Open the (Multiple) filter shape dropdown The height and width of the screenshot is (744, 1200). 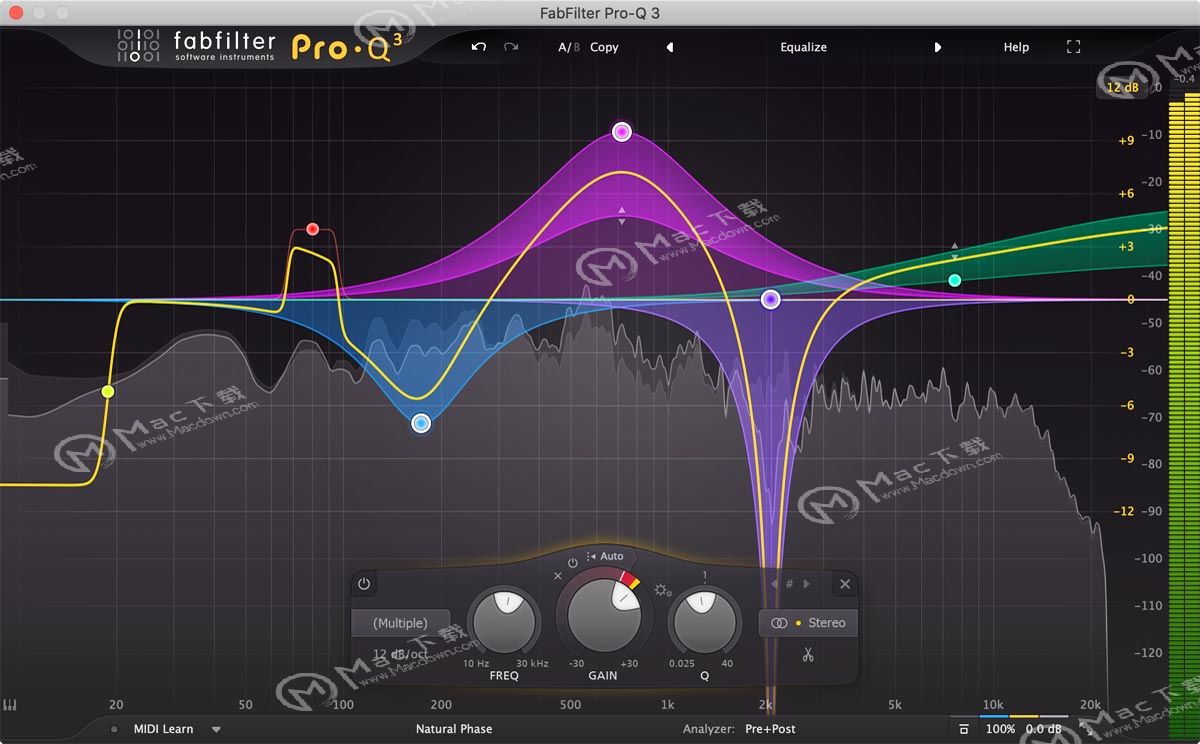click(x=400, y=623)
